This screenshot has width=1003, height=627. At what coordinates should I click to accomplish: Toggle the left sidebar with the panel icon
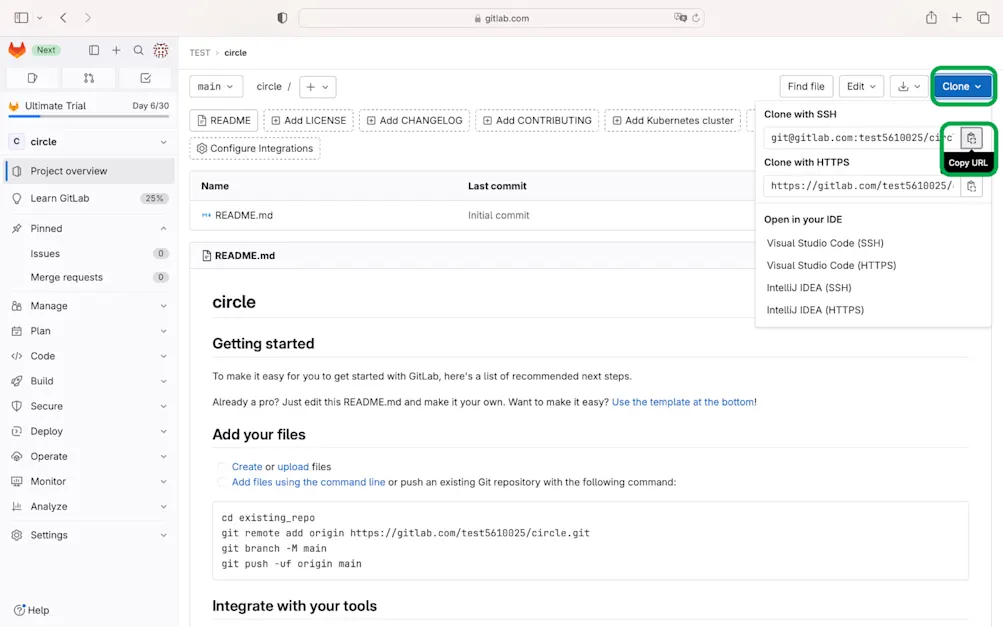coord(93,49)
